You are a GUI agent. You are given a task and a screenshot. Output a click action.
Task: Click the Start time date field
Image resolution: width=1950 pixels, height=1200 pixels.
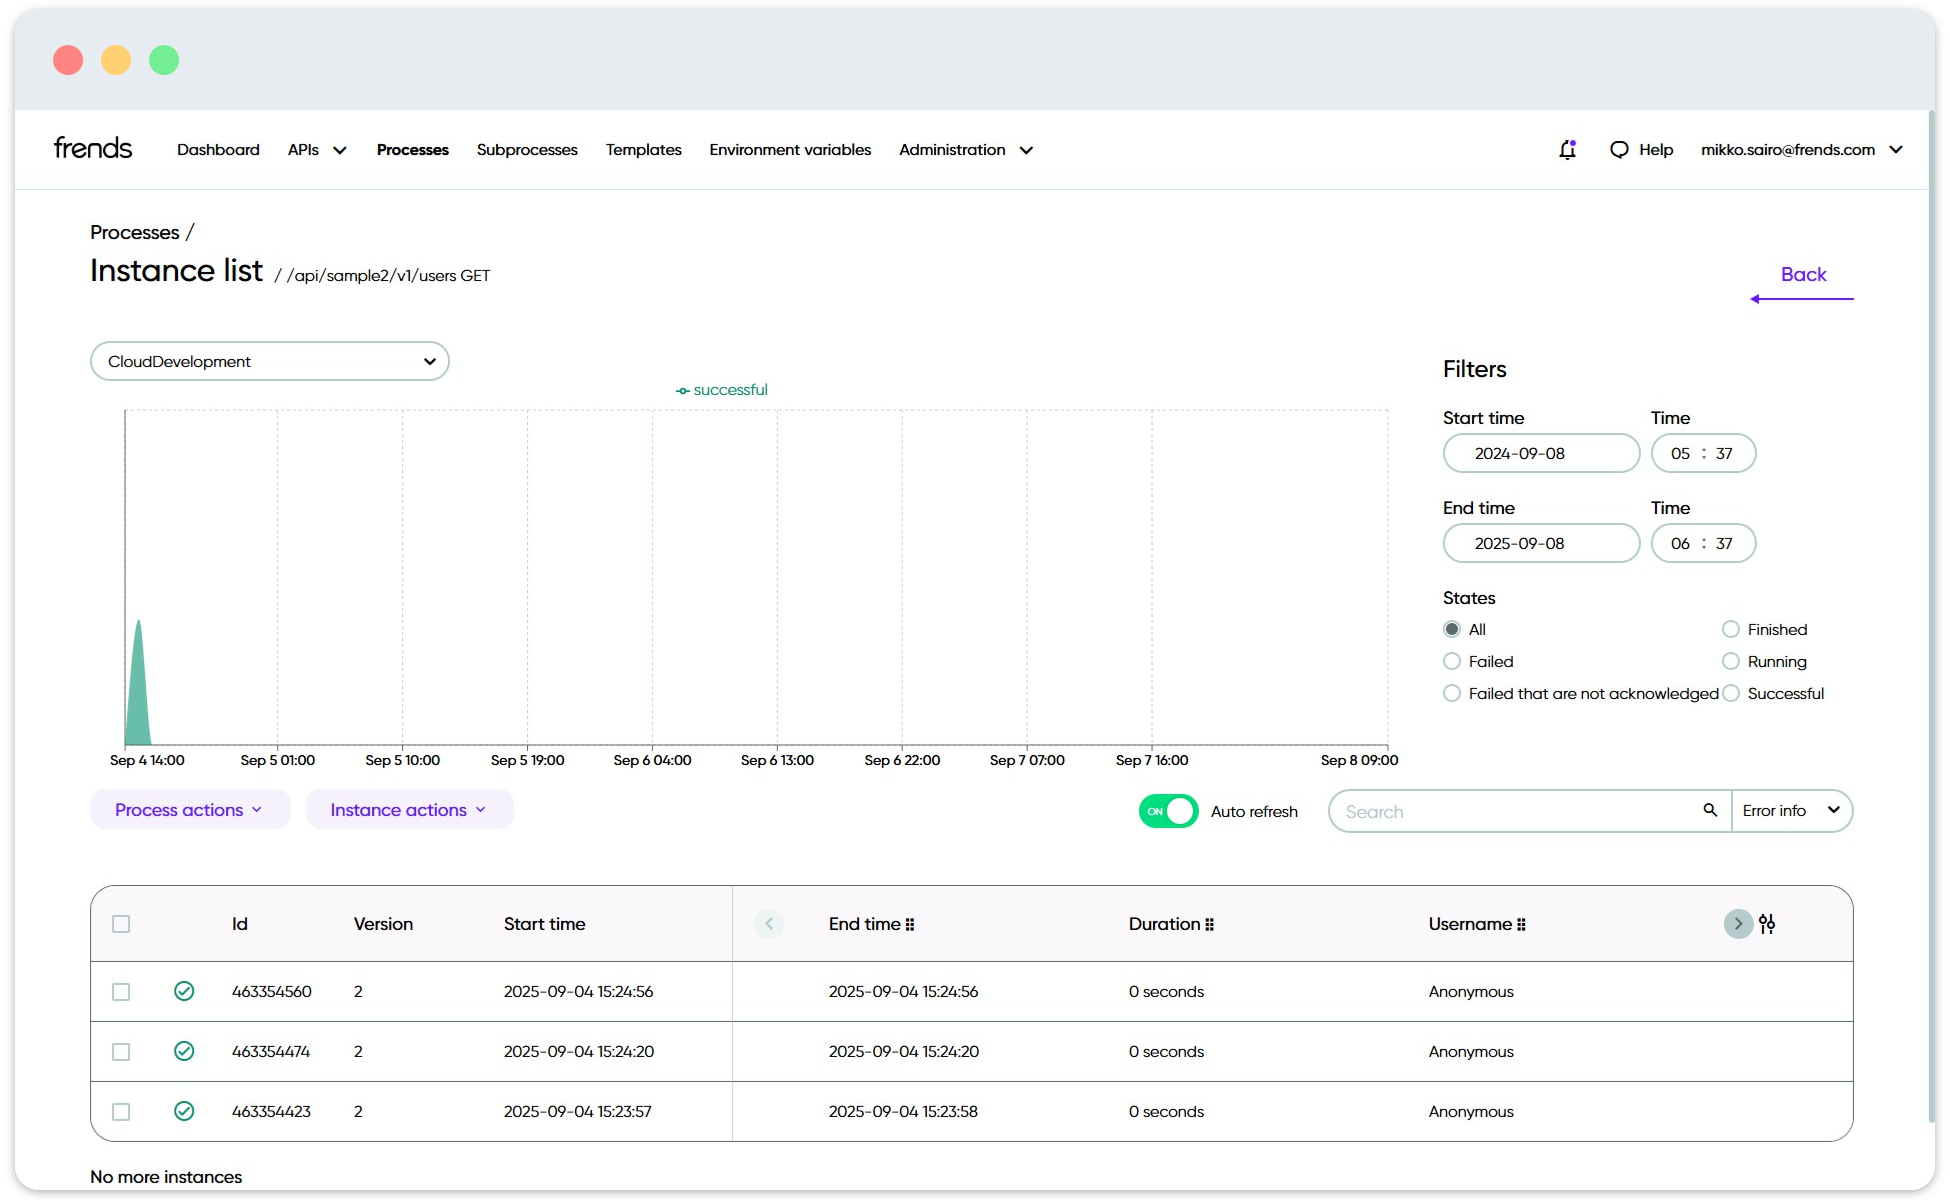1541,453
